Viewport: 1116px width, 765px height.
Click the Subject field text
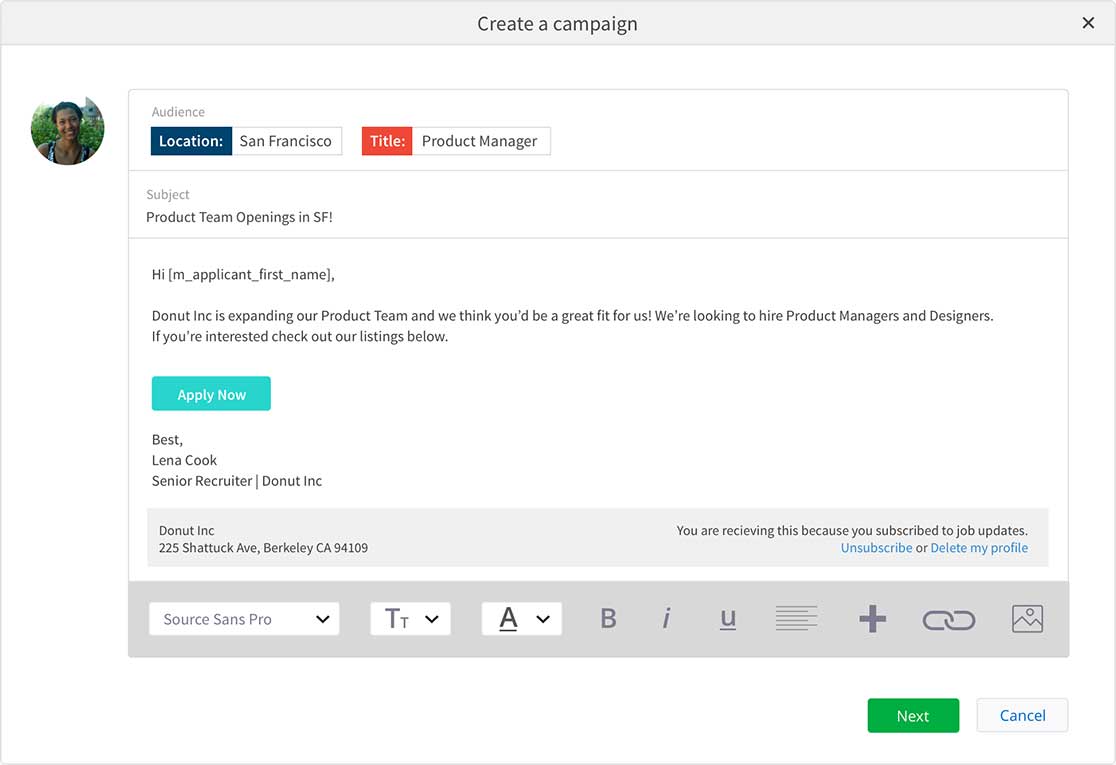239,217
